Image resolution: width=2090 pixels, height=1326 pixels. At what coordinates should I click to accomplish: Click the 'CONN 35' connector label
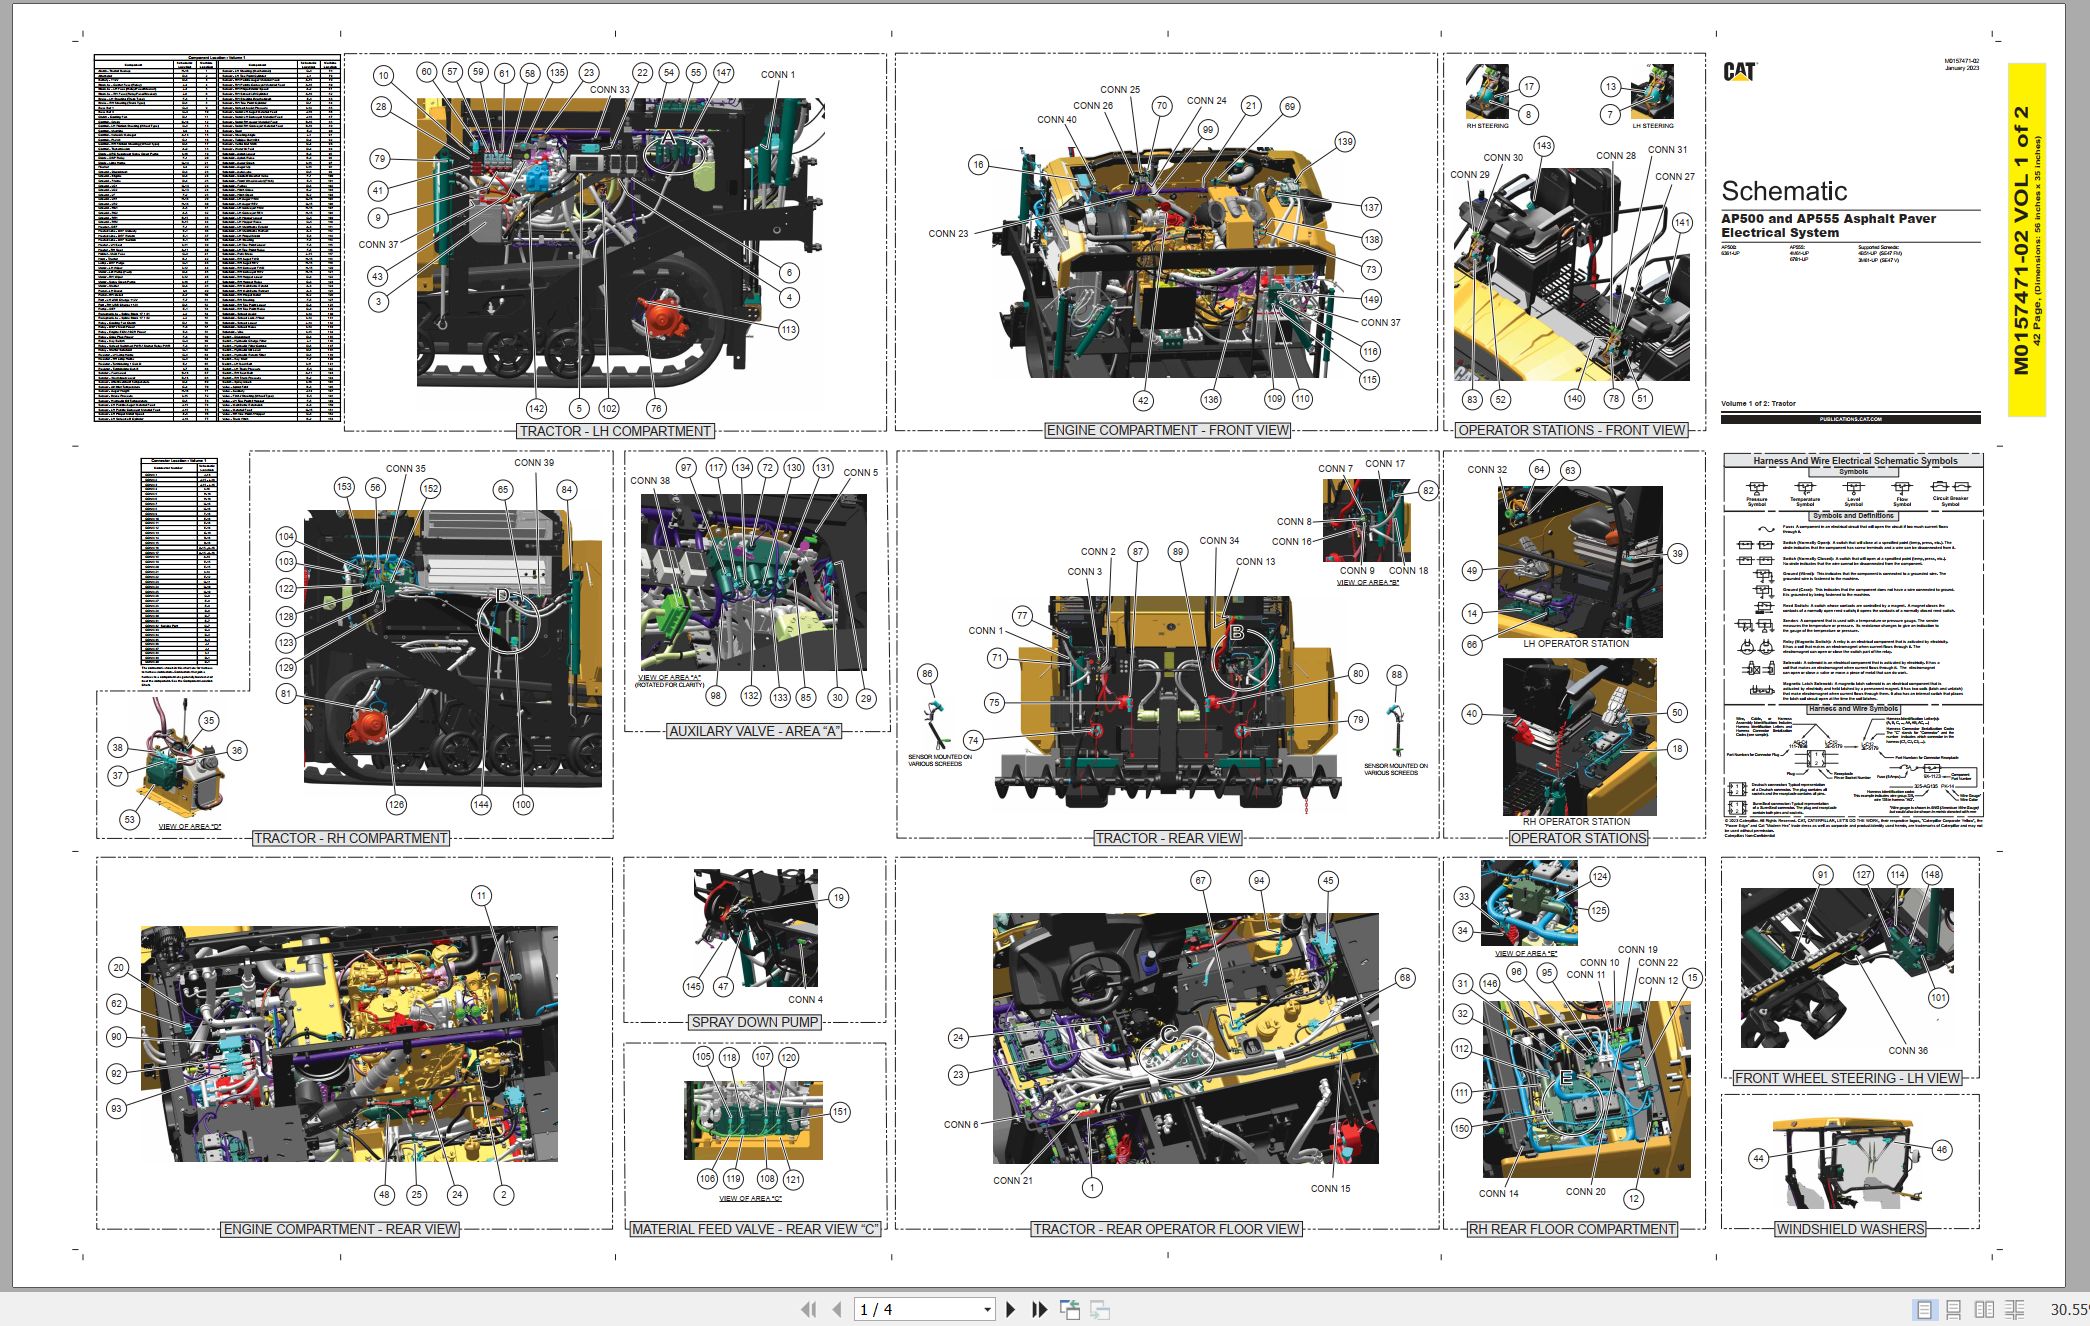coord(406,469)
